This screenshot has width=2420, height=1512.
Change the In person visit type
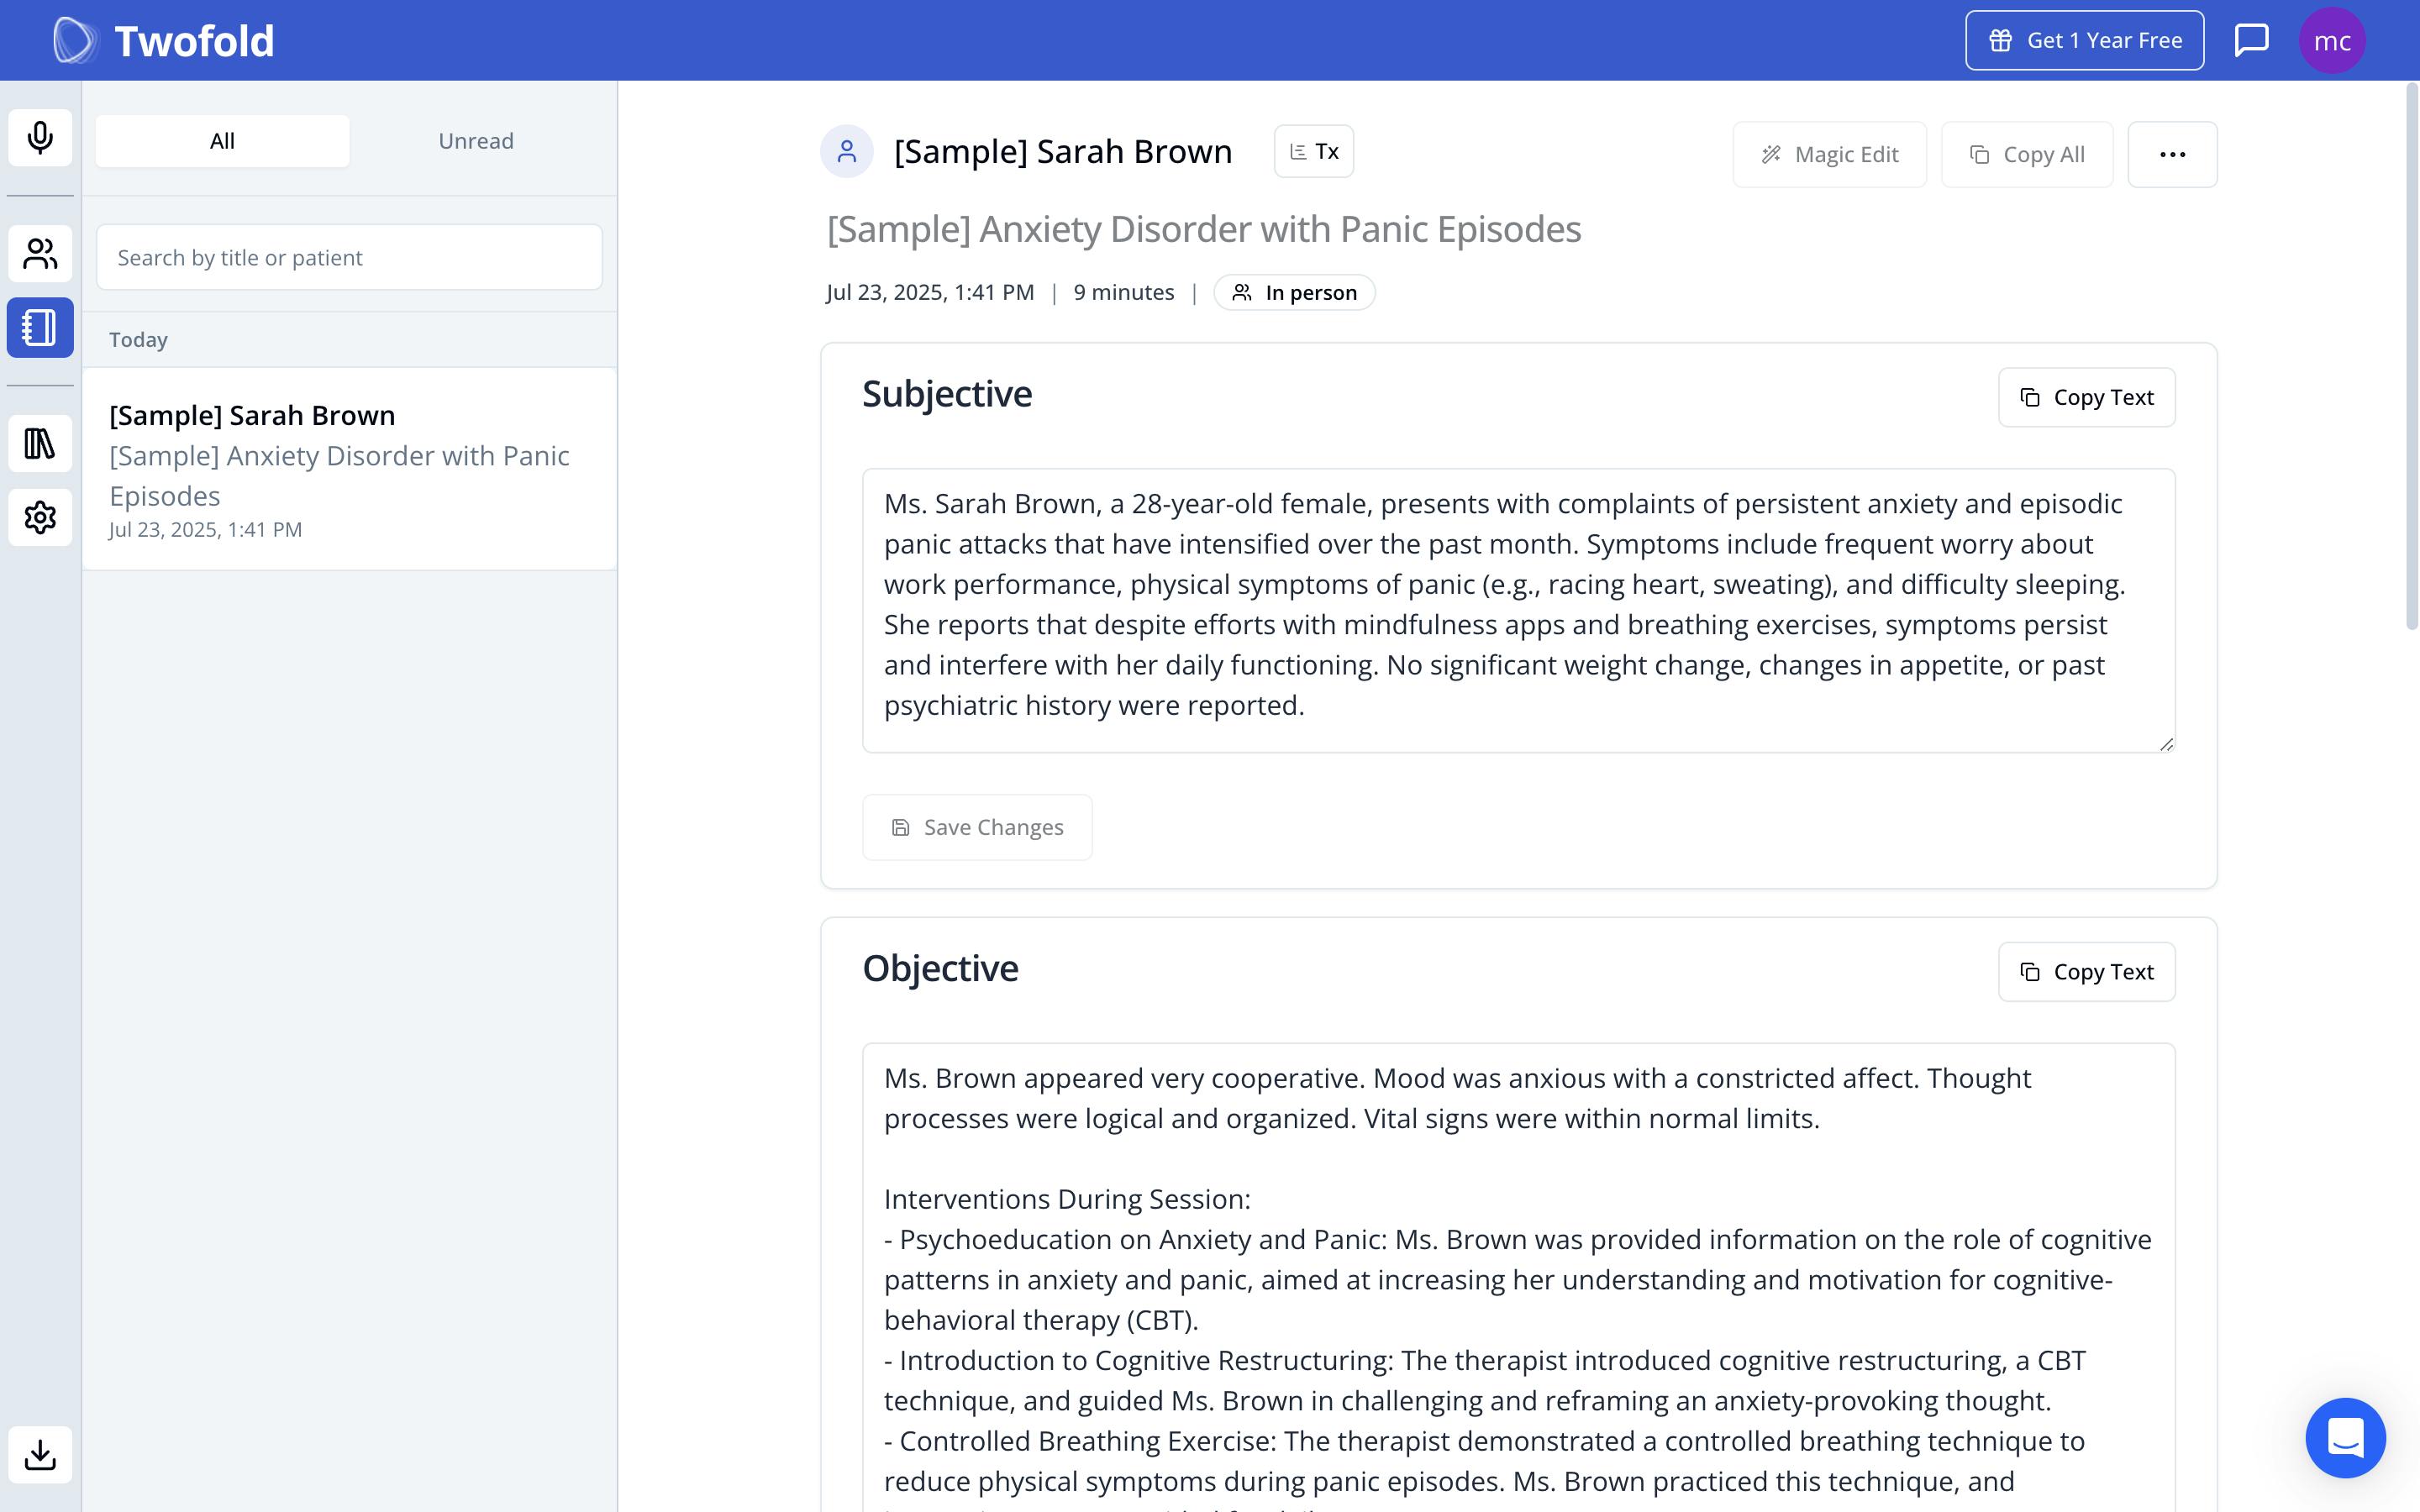pos(1294,293)
